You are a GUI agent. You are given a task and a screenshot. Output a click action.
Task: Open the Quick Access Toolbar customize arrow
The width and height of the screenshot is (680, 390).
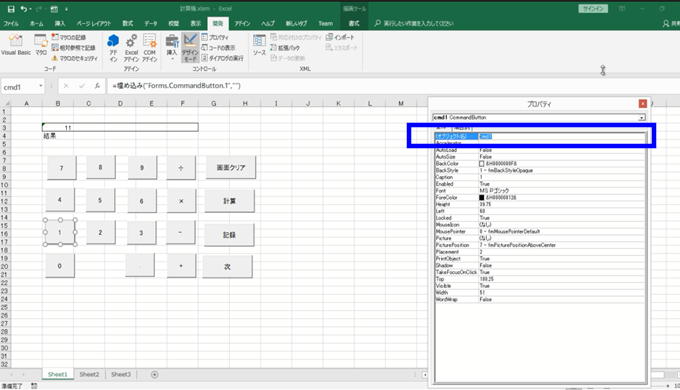[66, 9]
